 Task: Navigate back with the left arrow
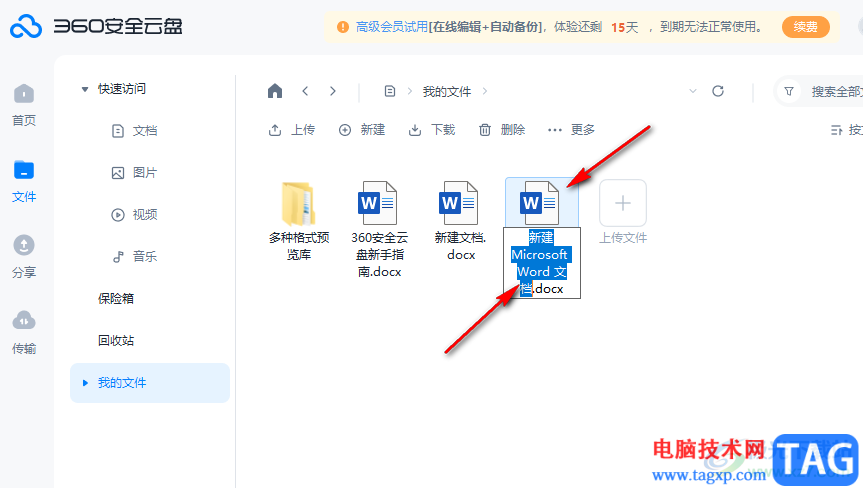[x=305, y=91]
